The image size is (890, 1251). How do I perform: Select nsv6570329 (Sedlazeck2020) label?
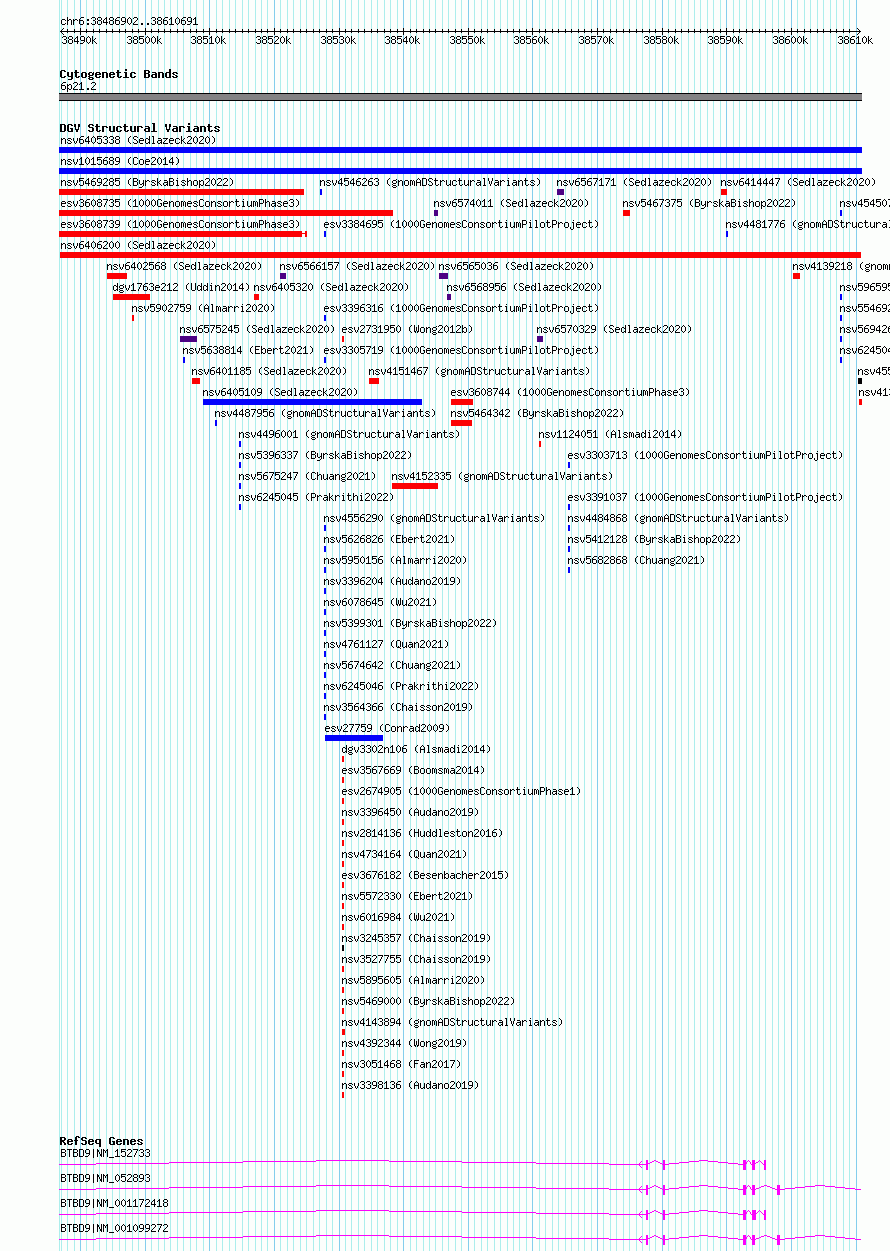tap(614, 330)
